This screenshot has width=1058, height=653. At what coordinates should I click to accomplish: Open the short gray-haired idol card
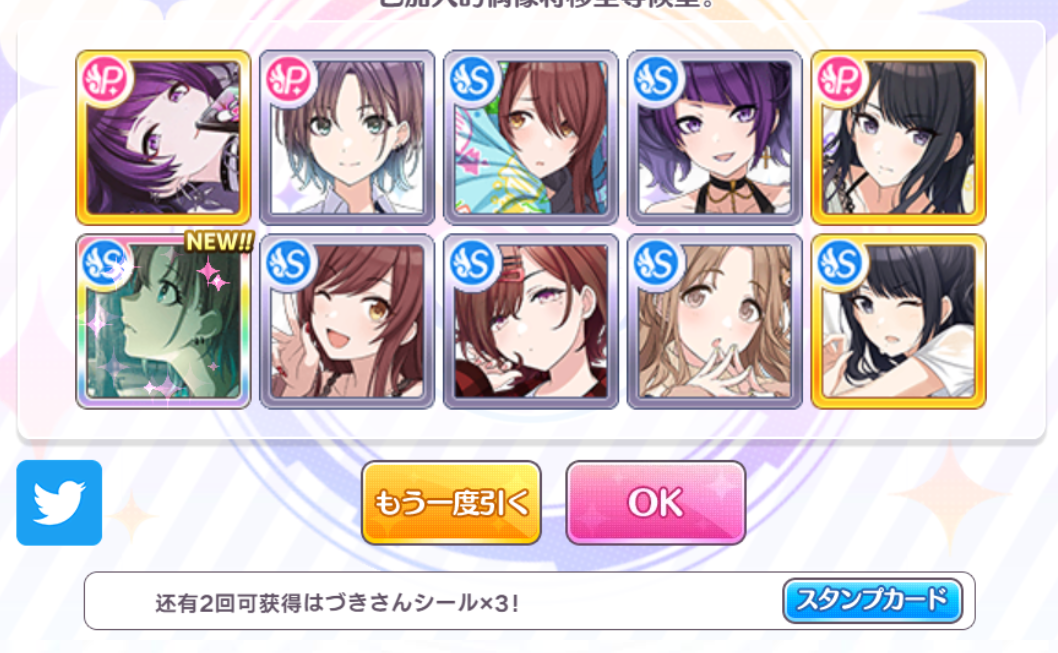[347, 138]
